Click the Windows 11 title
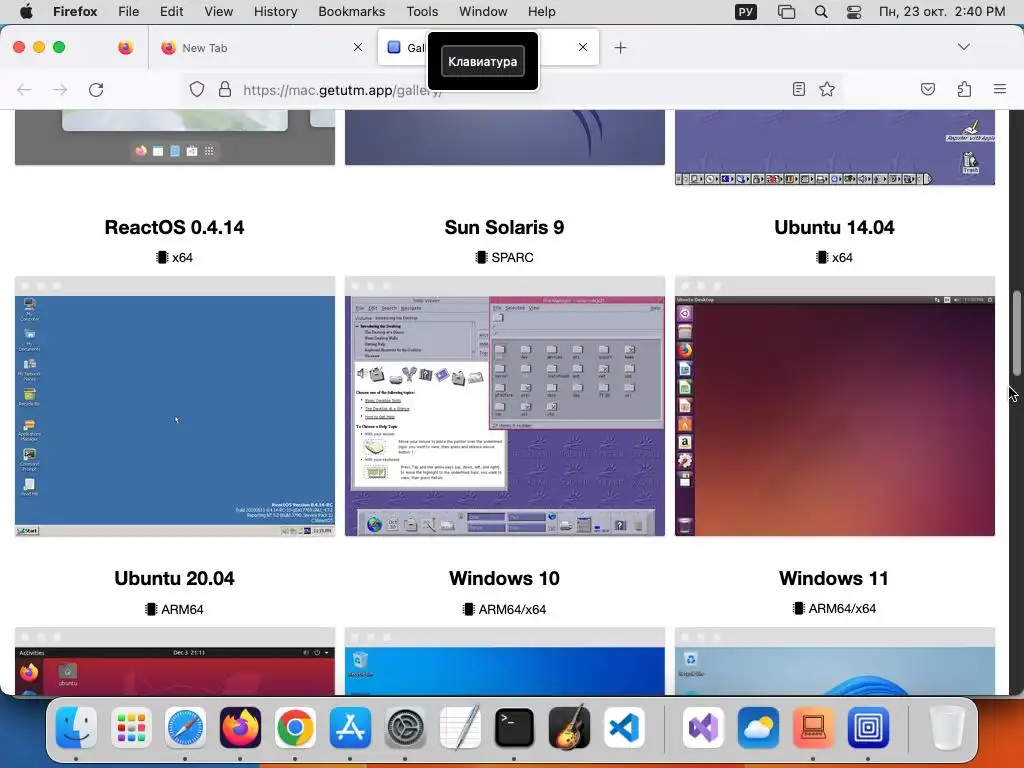The image size is (1024, 768). [834, 579]
